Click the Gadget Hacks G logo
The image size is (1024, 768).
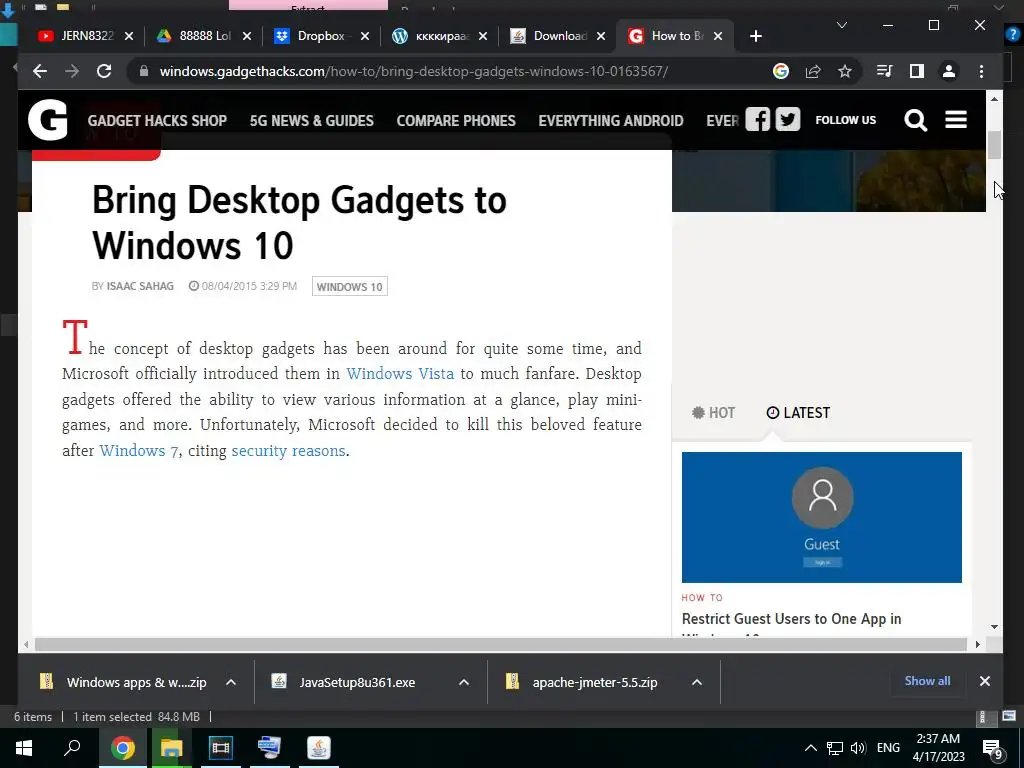[x=48, y=120]
